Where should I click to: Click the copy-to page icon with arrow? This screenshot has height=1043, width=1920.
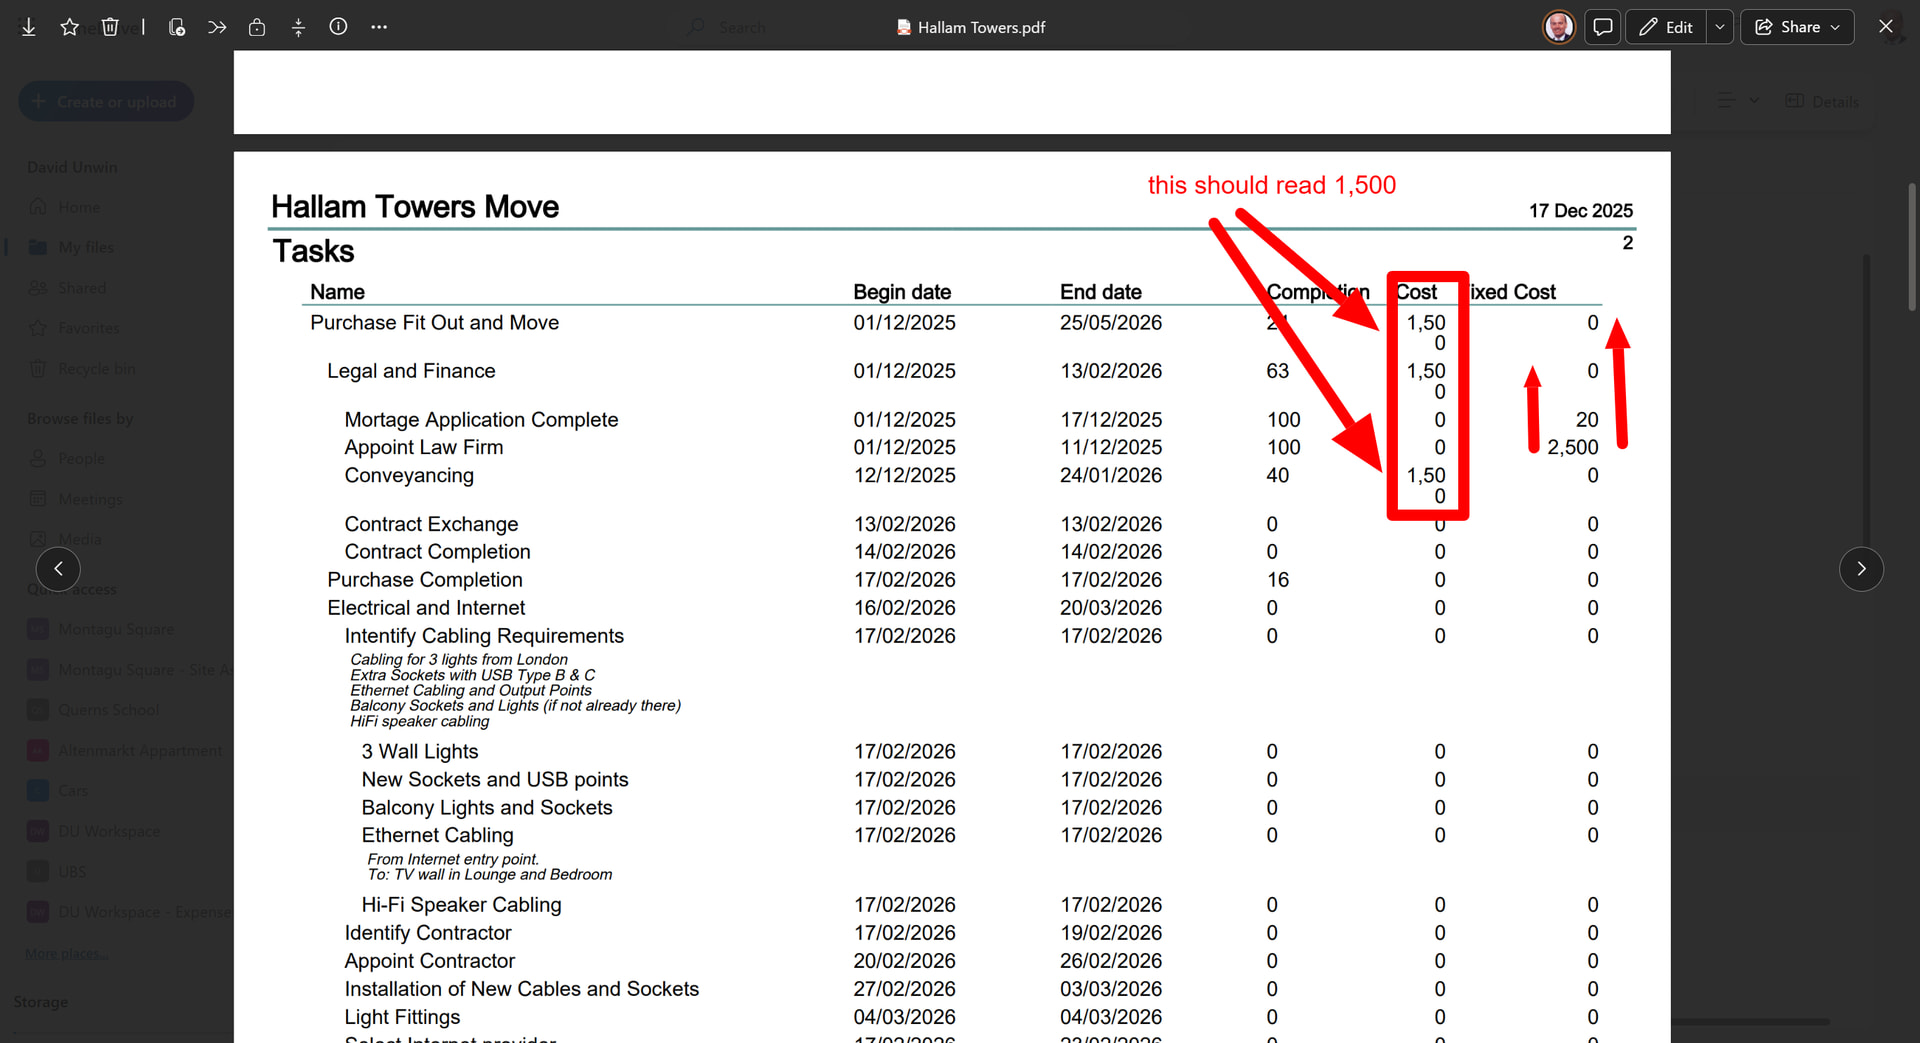coord(177,27)
